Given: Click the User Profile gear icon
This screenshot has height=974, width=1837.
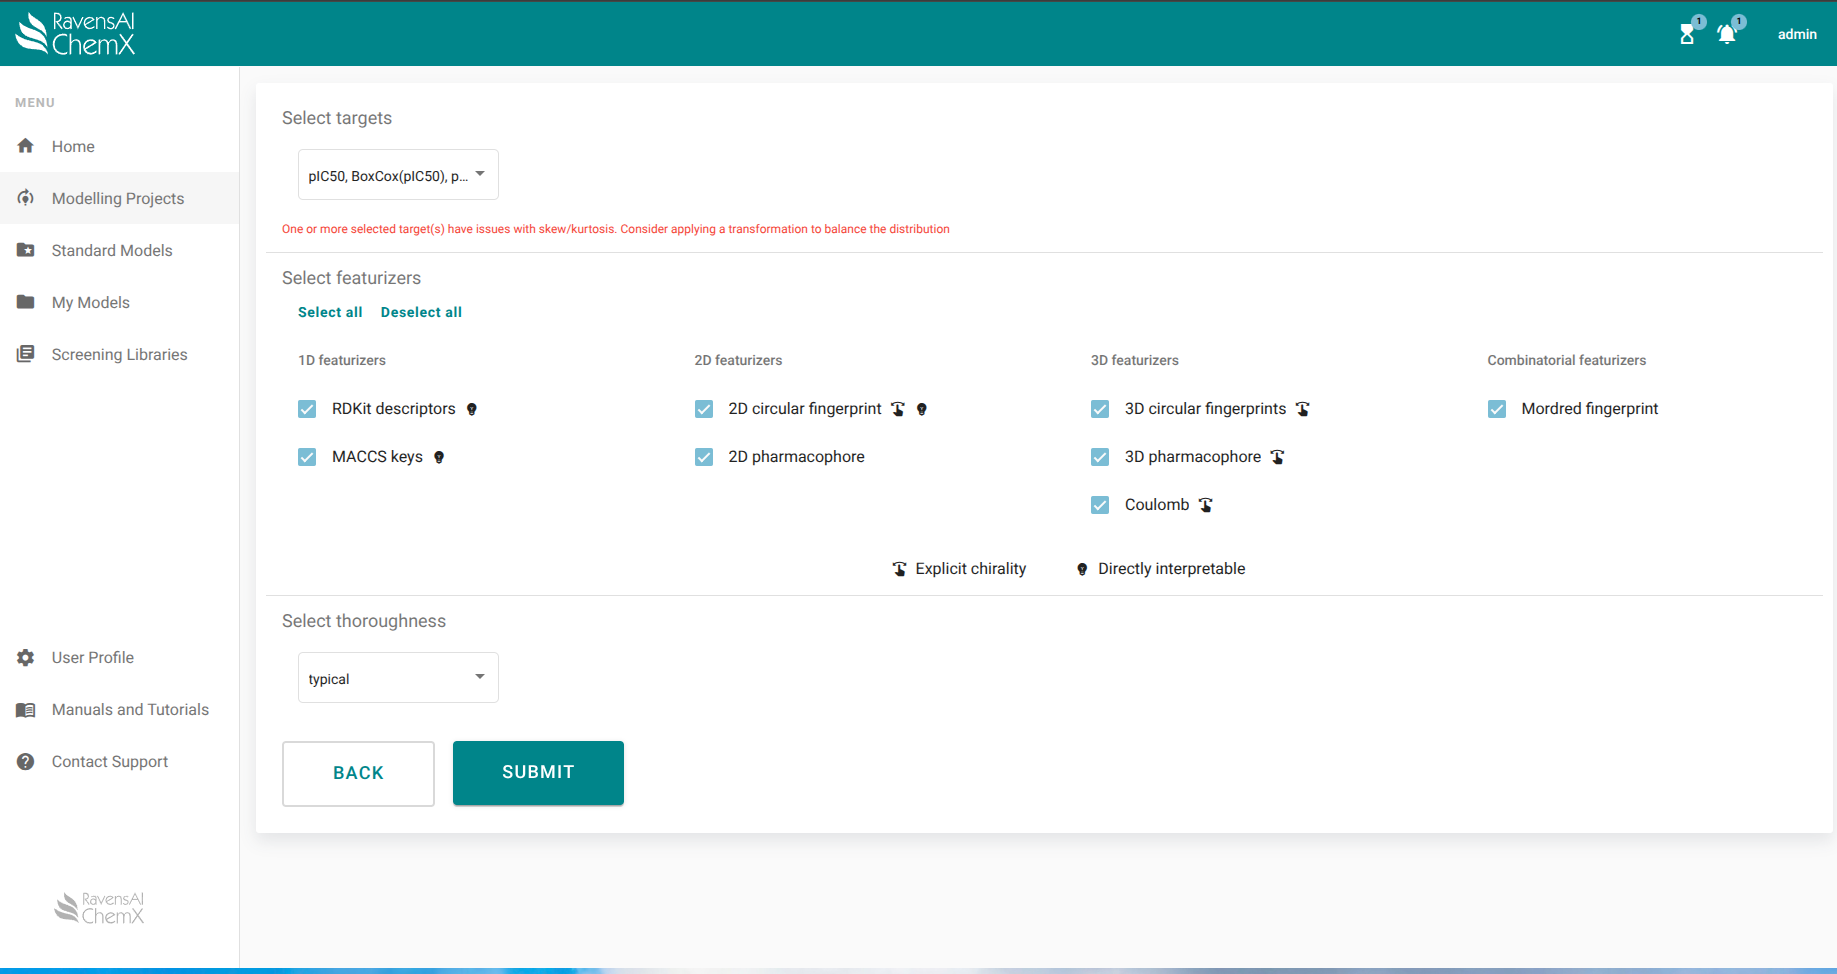Looking at the screenshot, I should pos(26,658).
